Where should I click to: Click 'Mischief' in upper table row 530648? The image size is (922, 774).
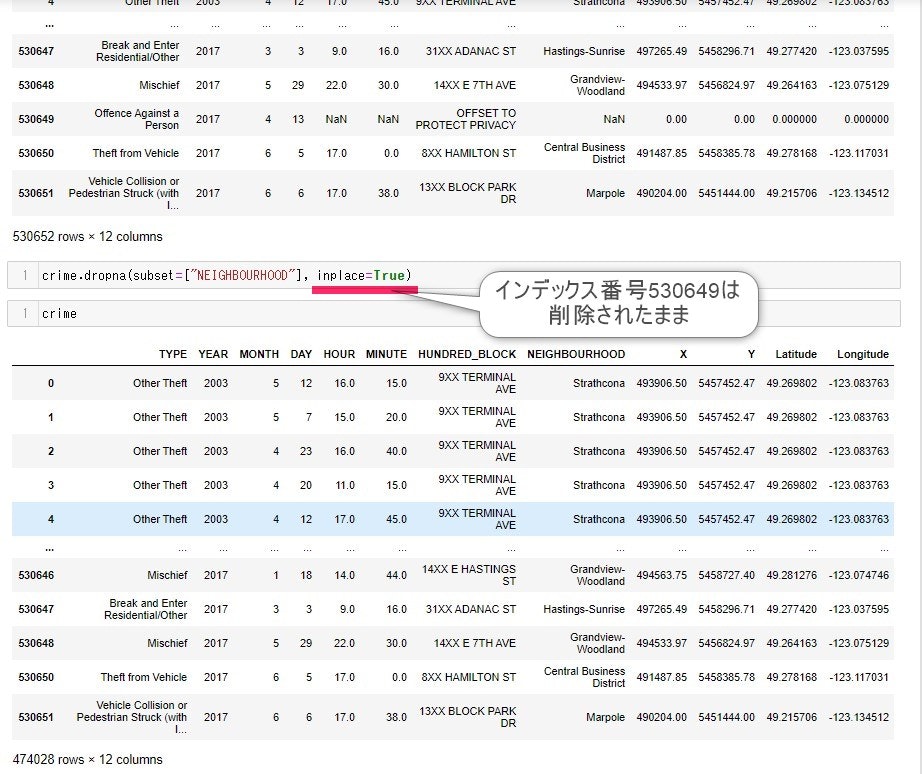[x=159, y=85]
